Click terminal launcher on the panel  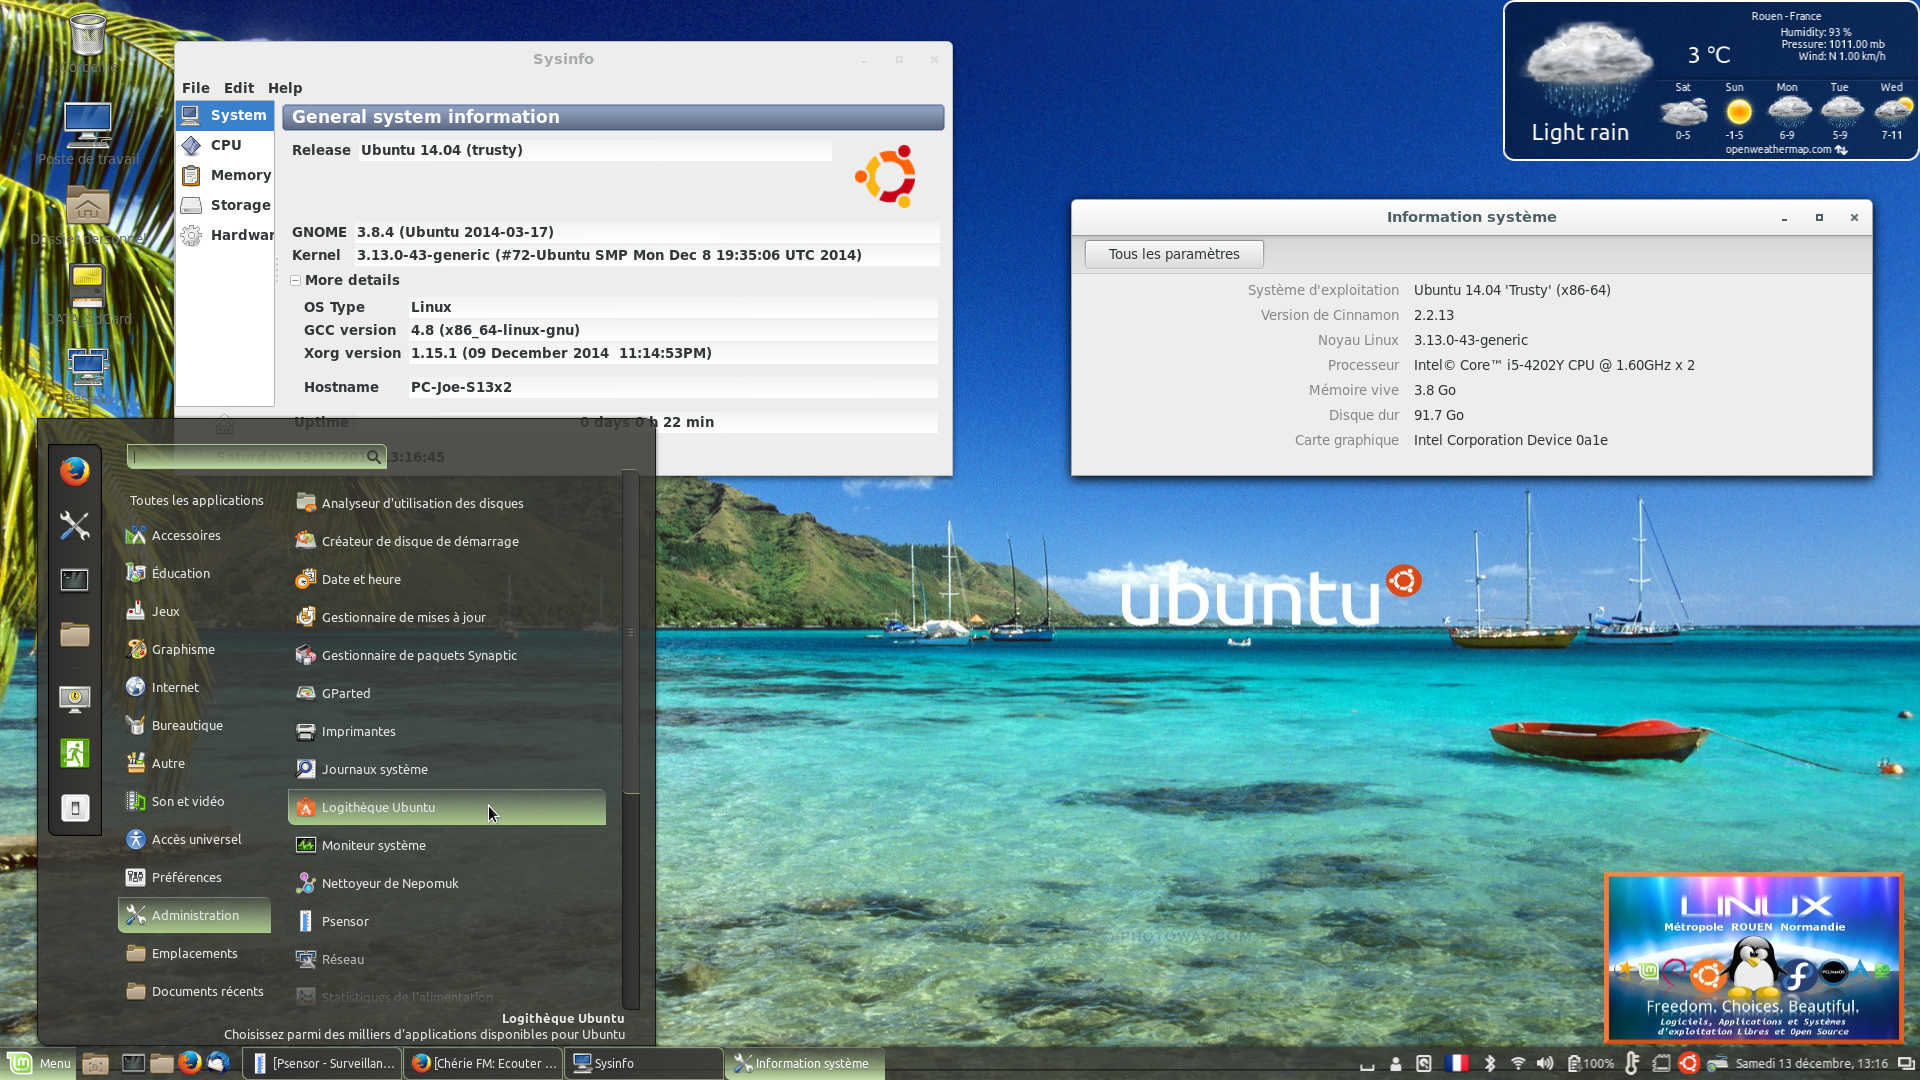[133, 1063]
